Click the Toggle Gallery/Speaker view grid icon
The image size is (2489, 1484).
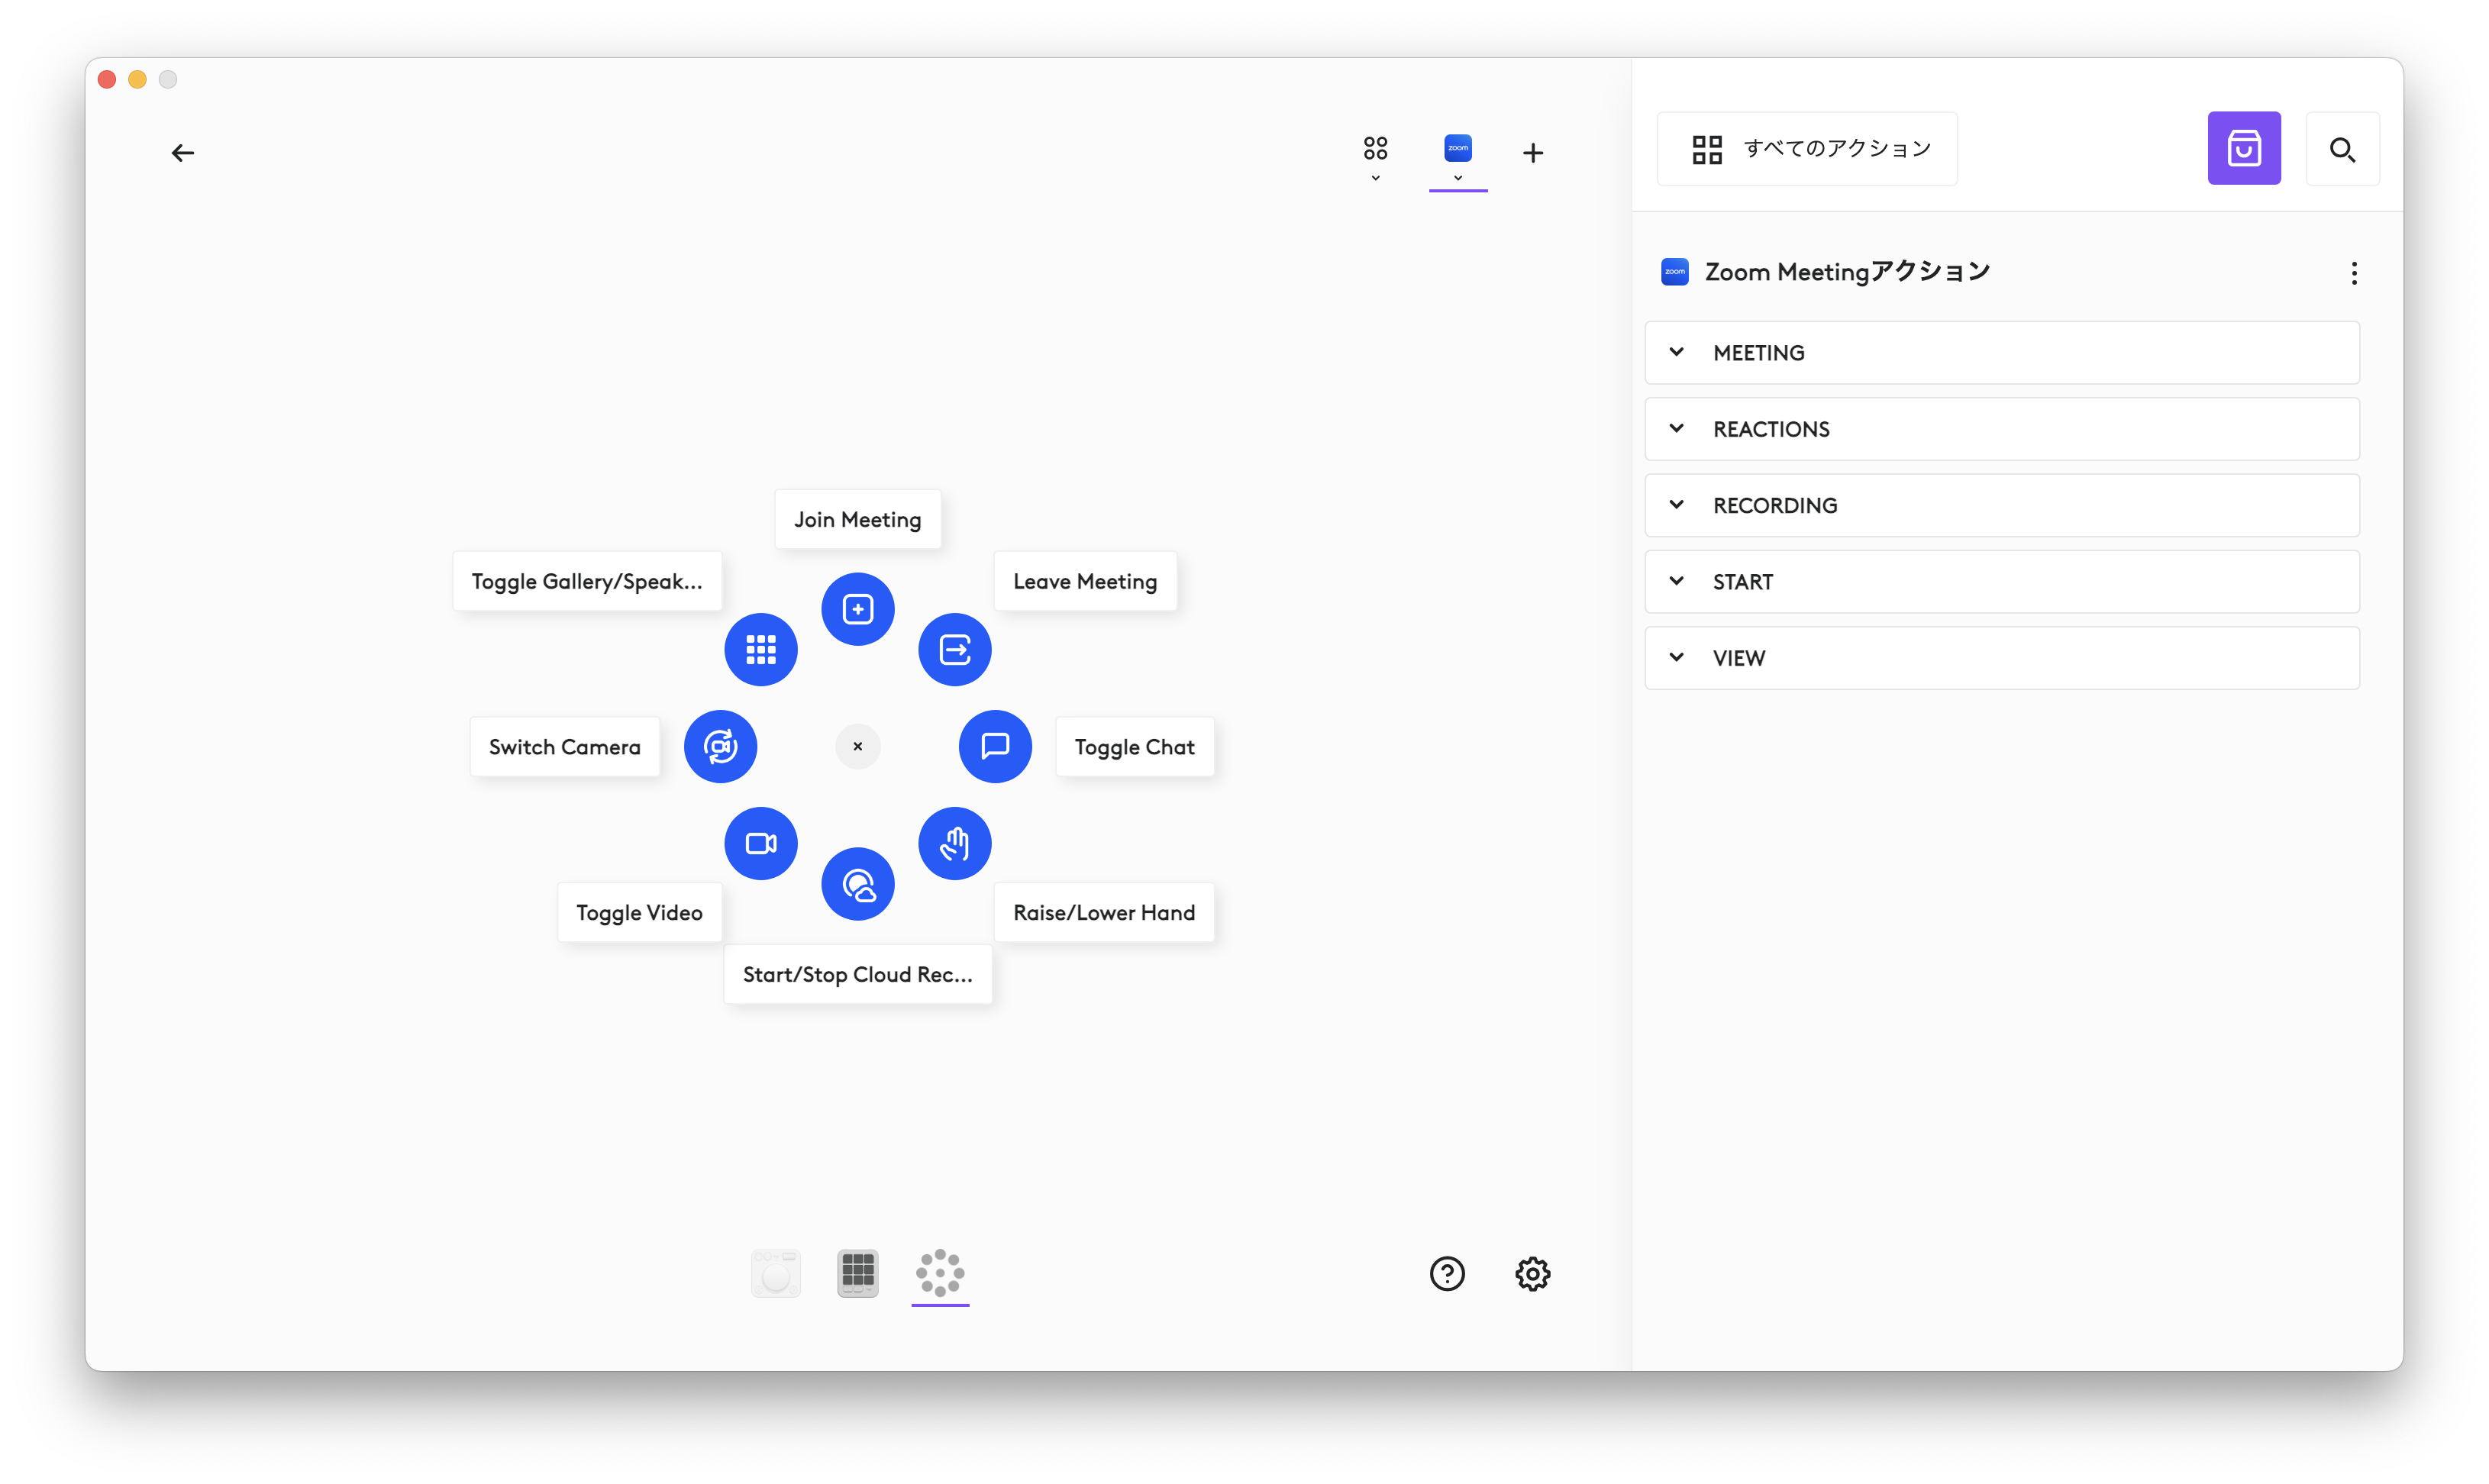[760, 650]
